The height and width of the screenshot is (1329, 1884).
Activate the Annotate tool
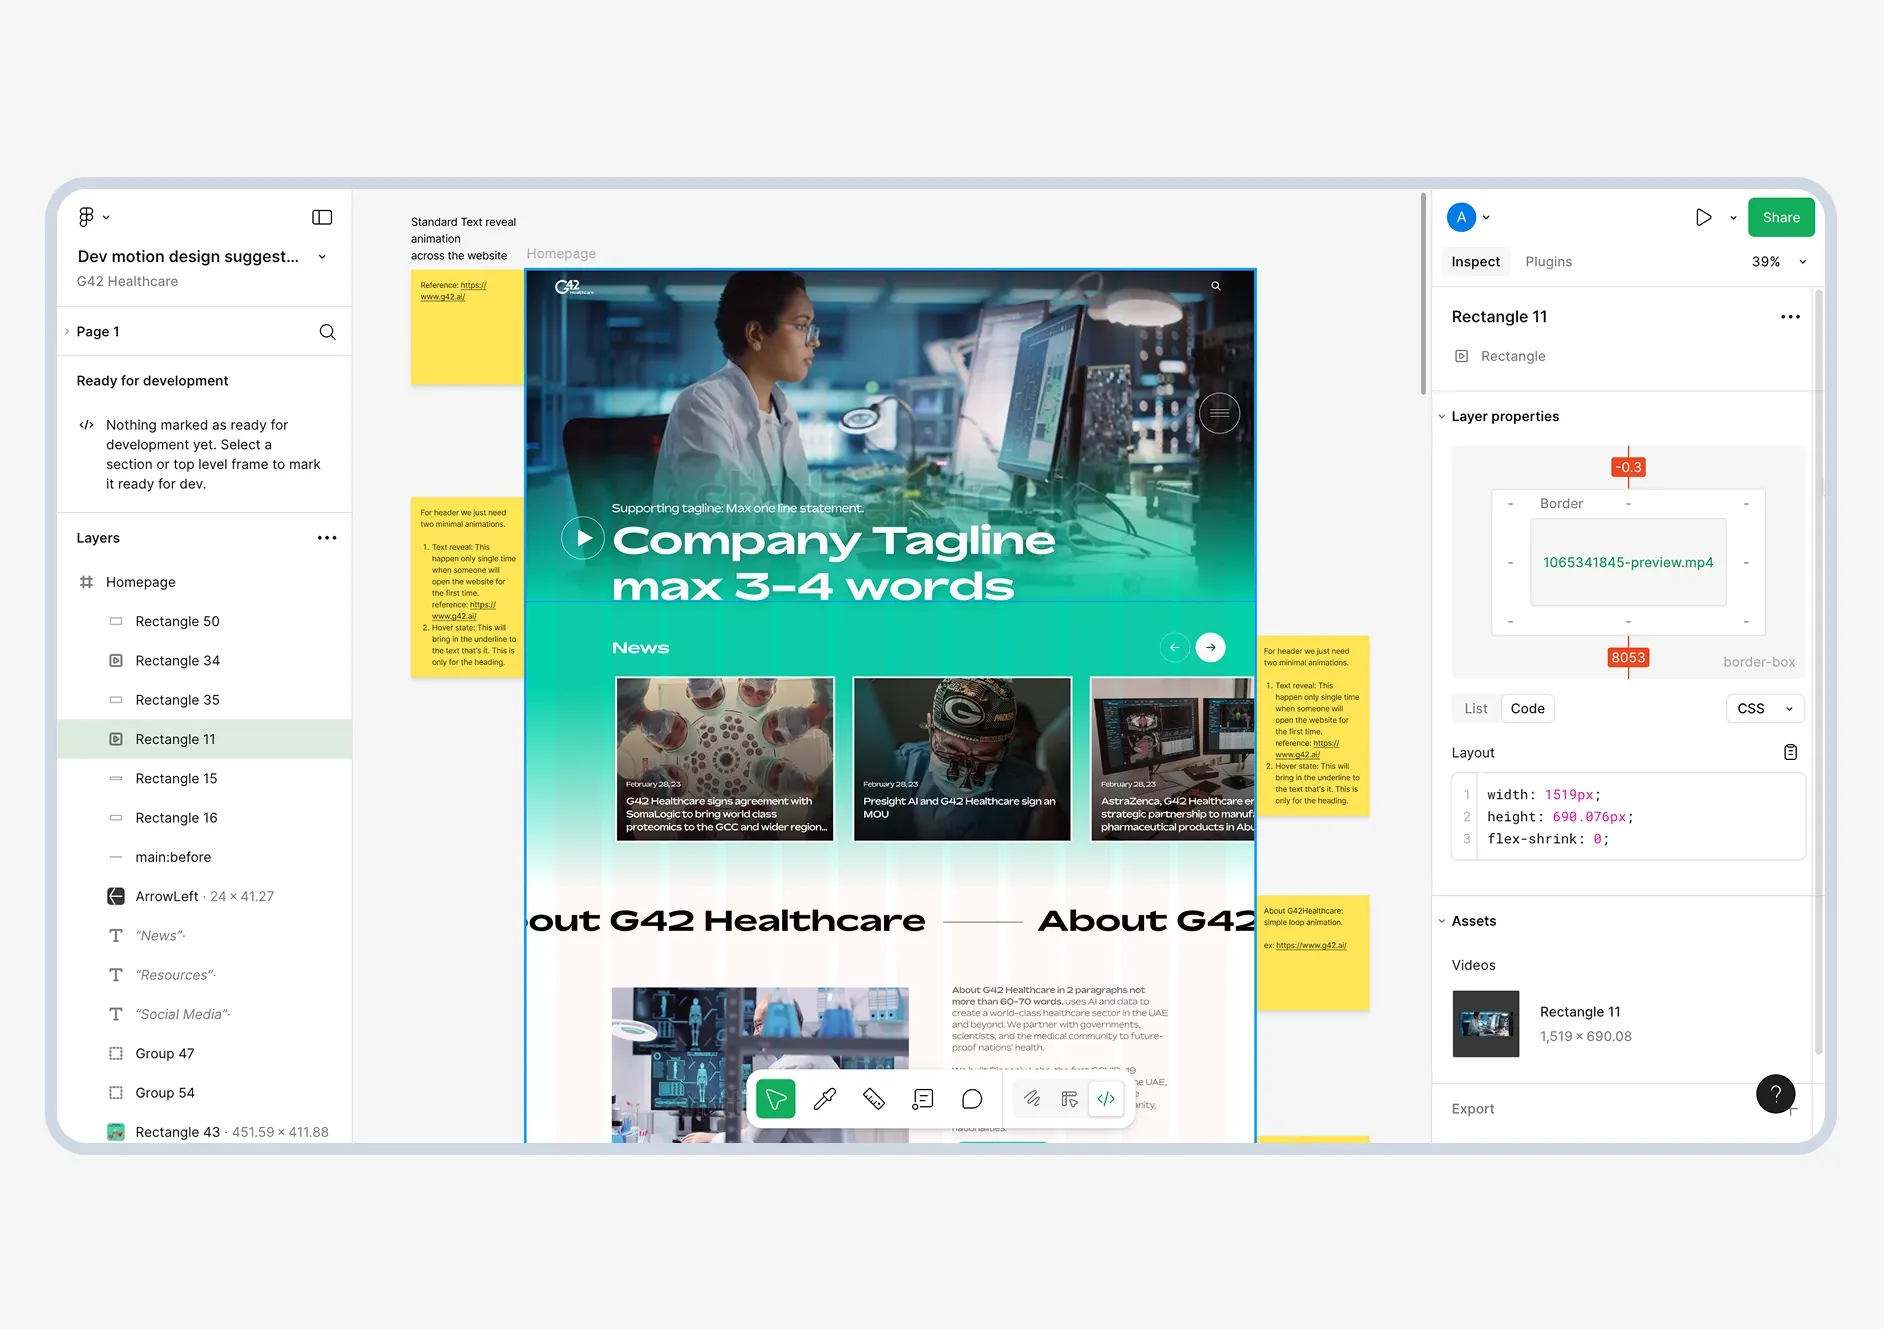[923, 1099]
